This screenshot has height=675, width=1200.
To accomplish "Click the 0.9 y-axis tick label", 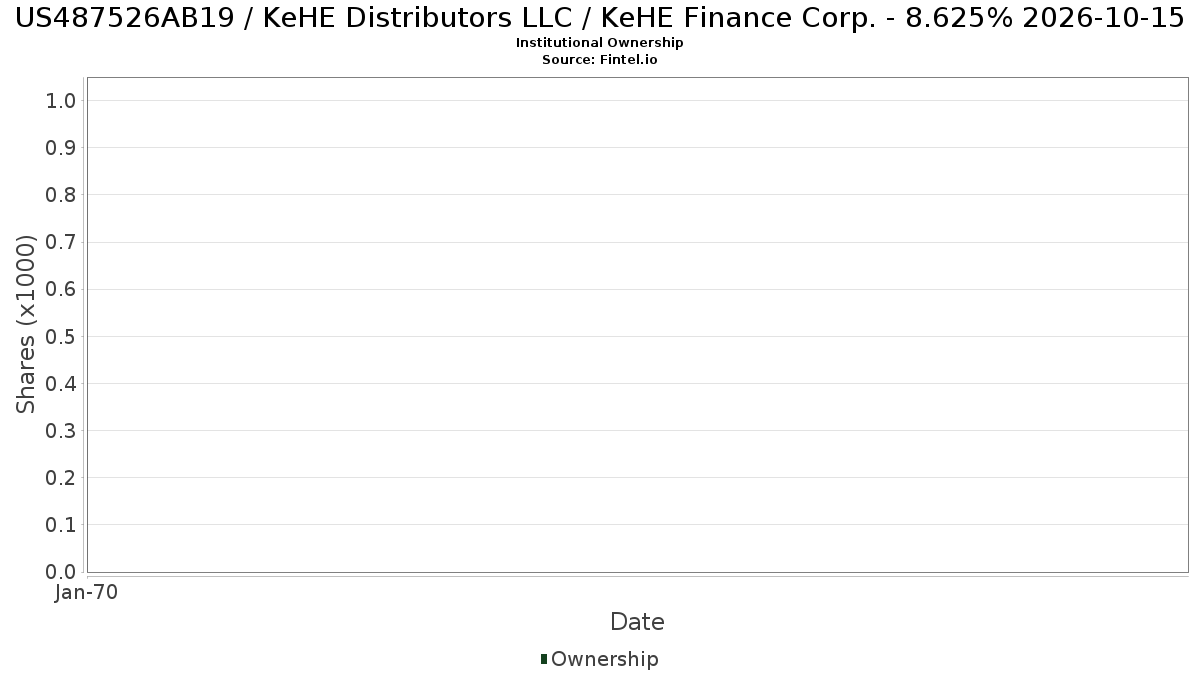I will [x=61, y=148].
